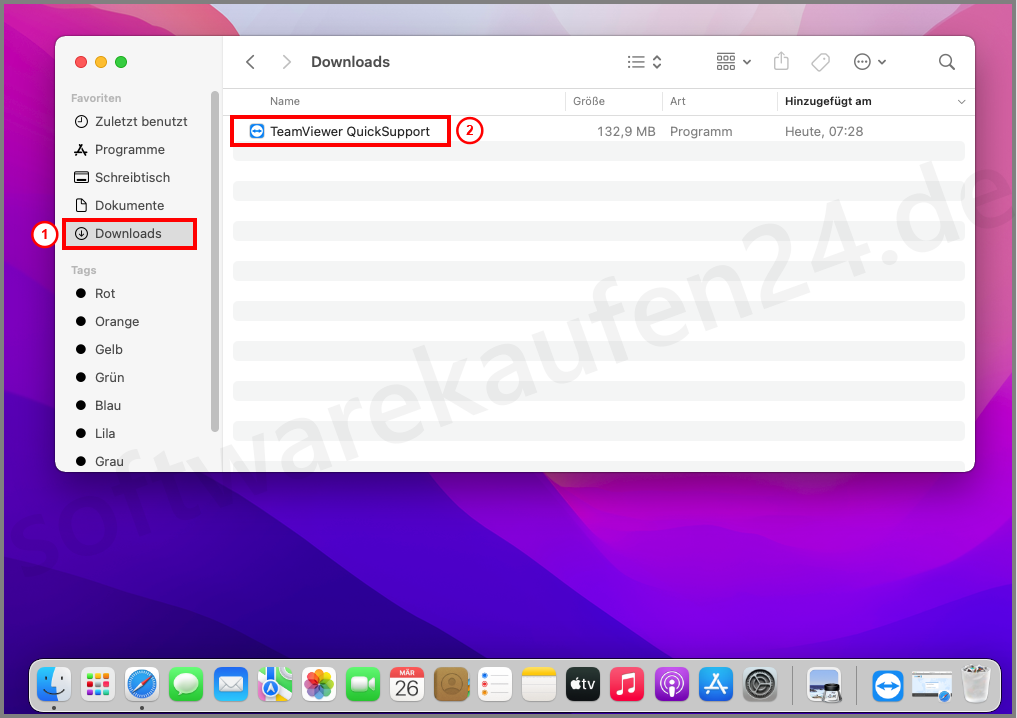Click the Programm type cell

701,132
